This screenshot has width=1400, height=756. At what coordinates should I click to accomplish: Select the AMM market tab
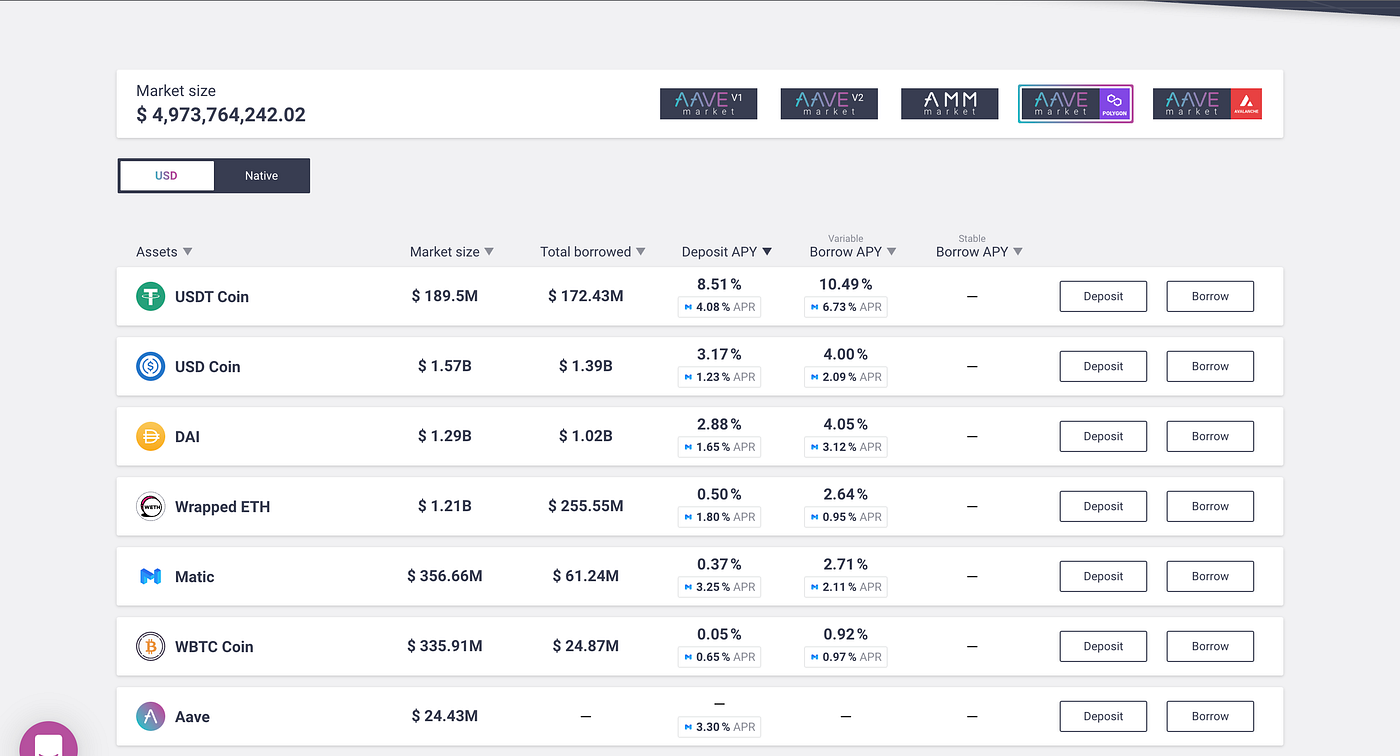(x=949, y=104)
